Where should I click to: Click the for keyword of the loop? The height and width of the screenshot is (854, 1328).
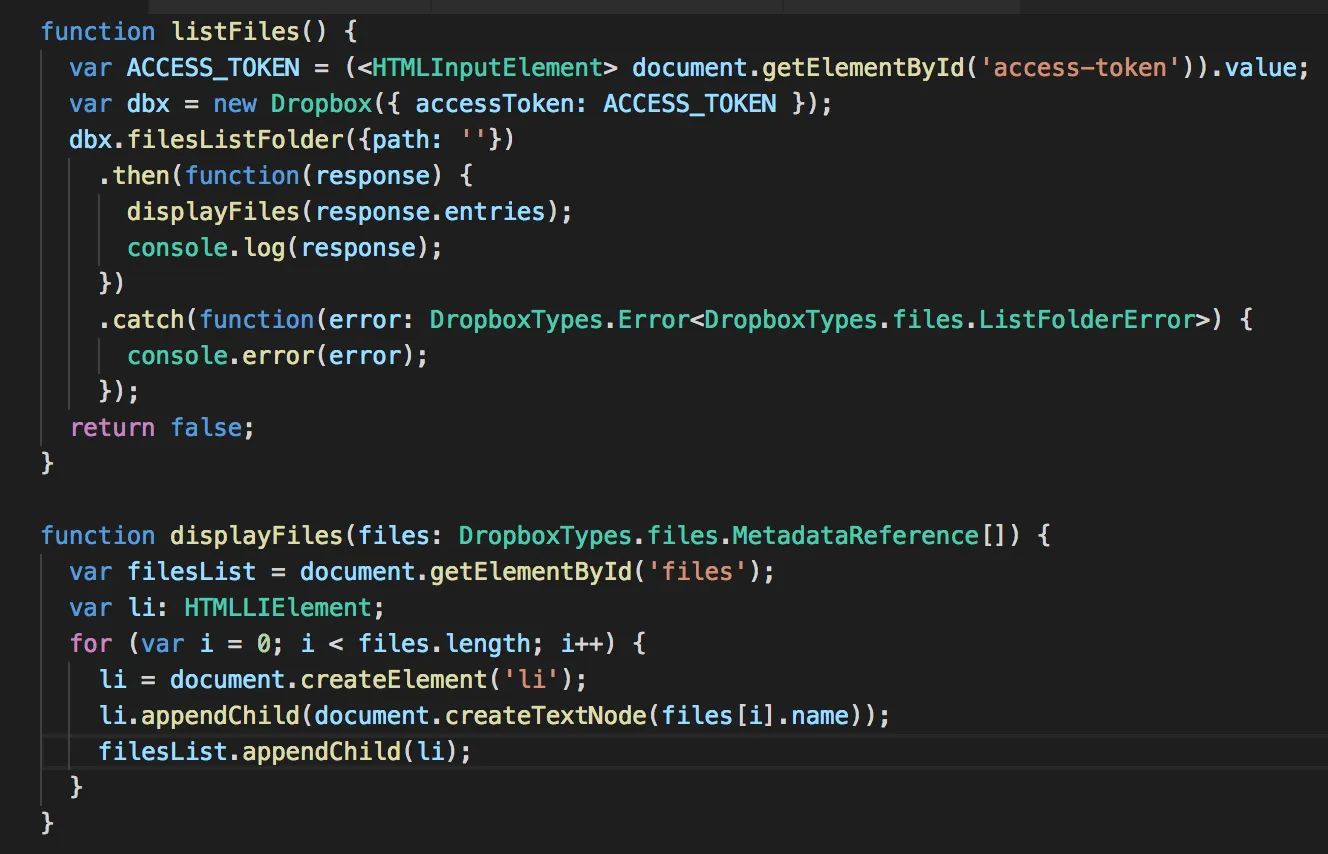91,643
